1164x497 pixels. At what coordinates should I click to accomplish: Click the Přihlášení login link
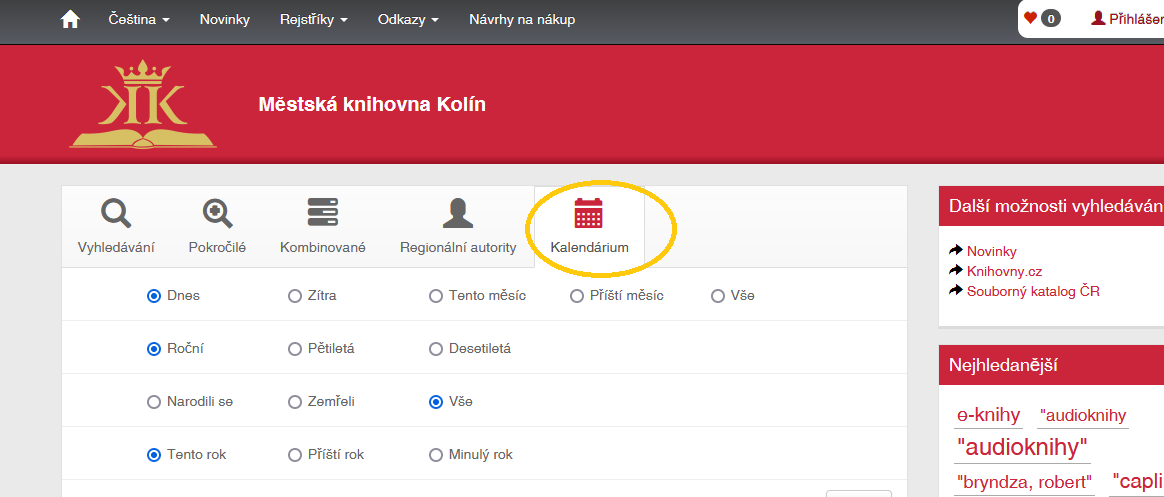1136,19
